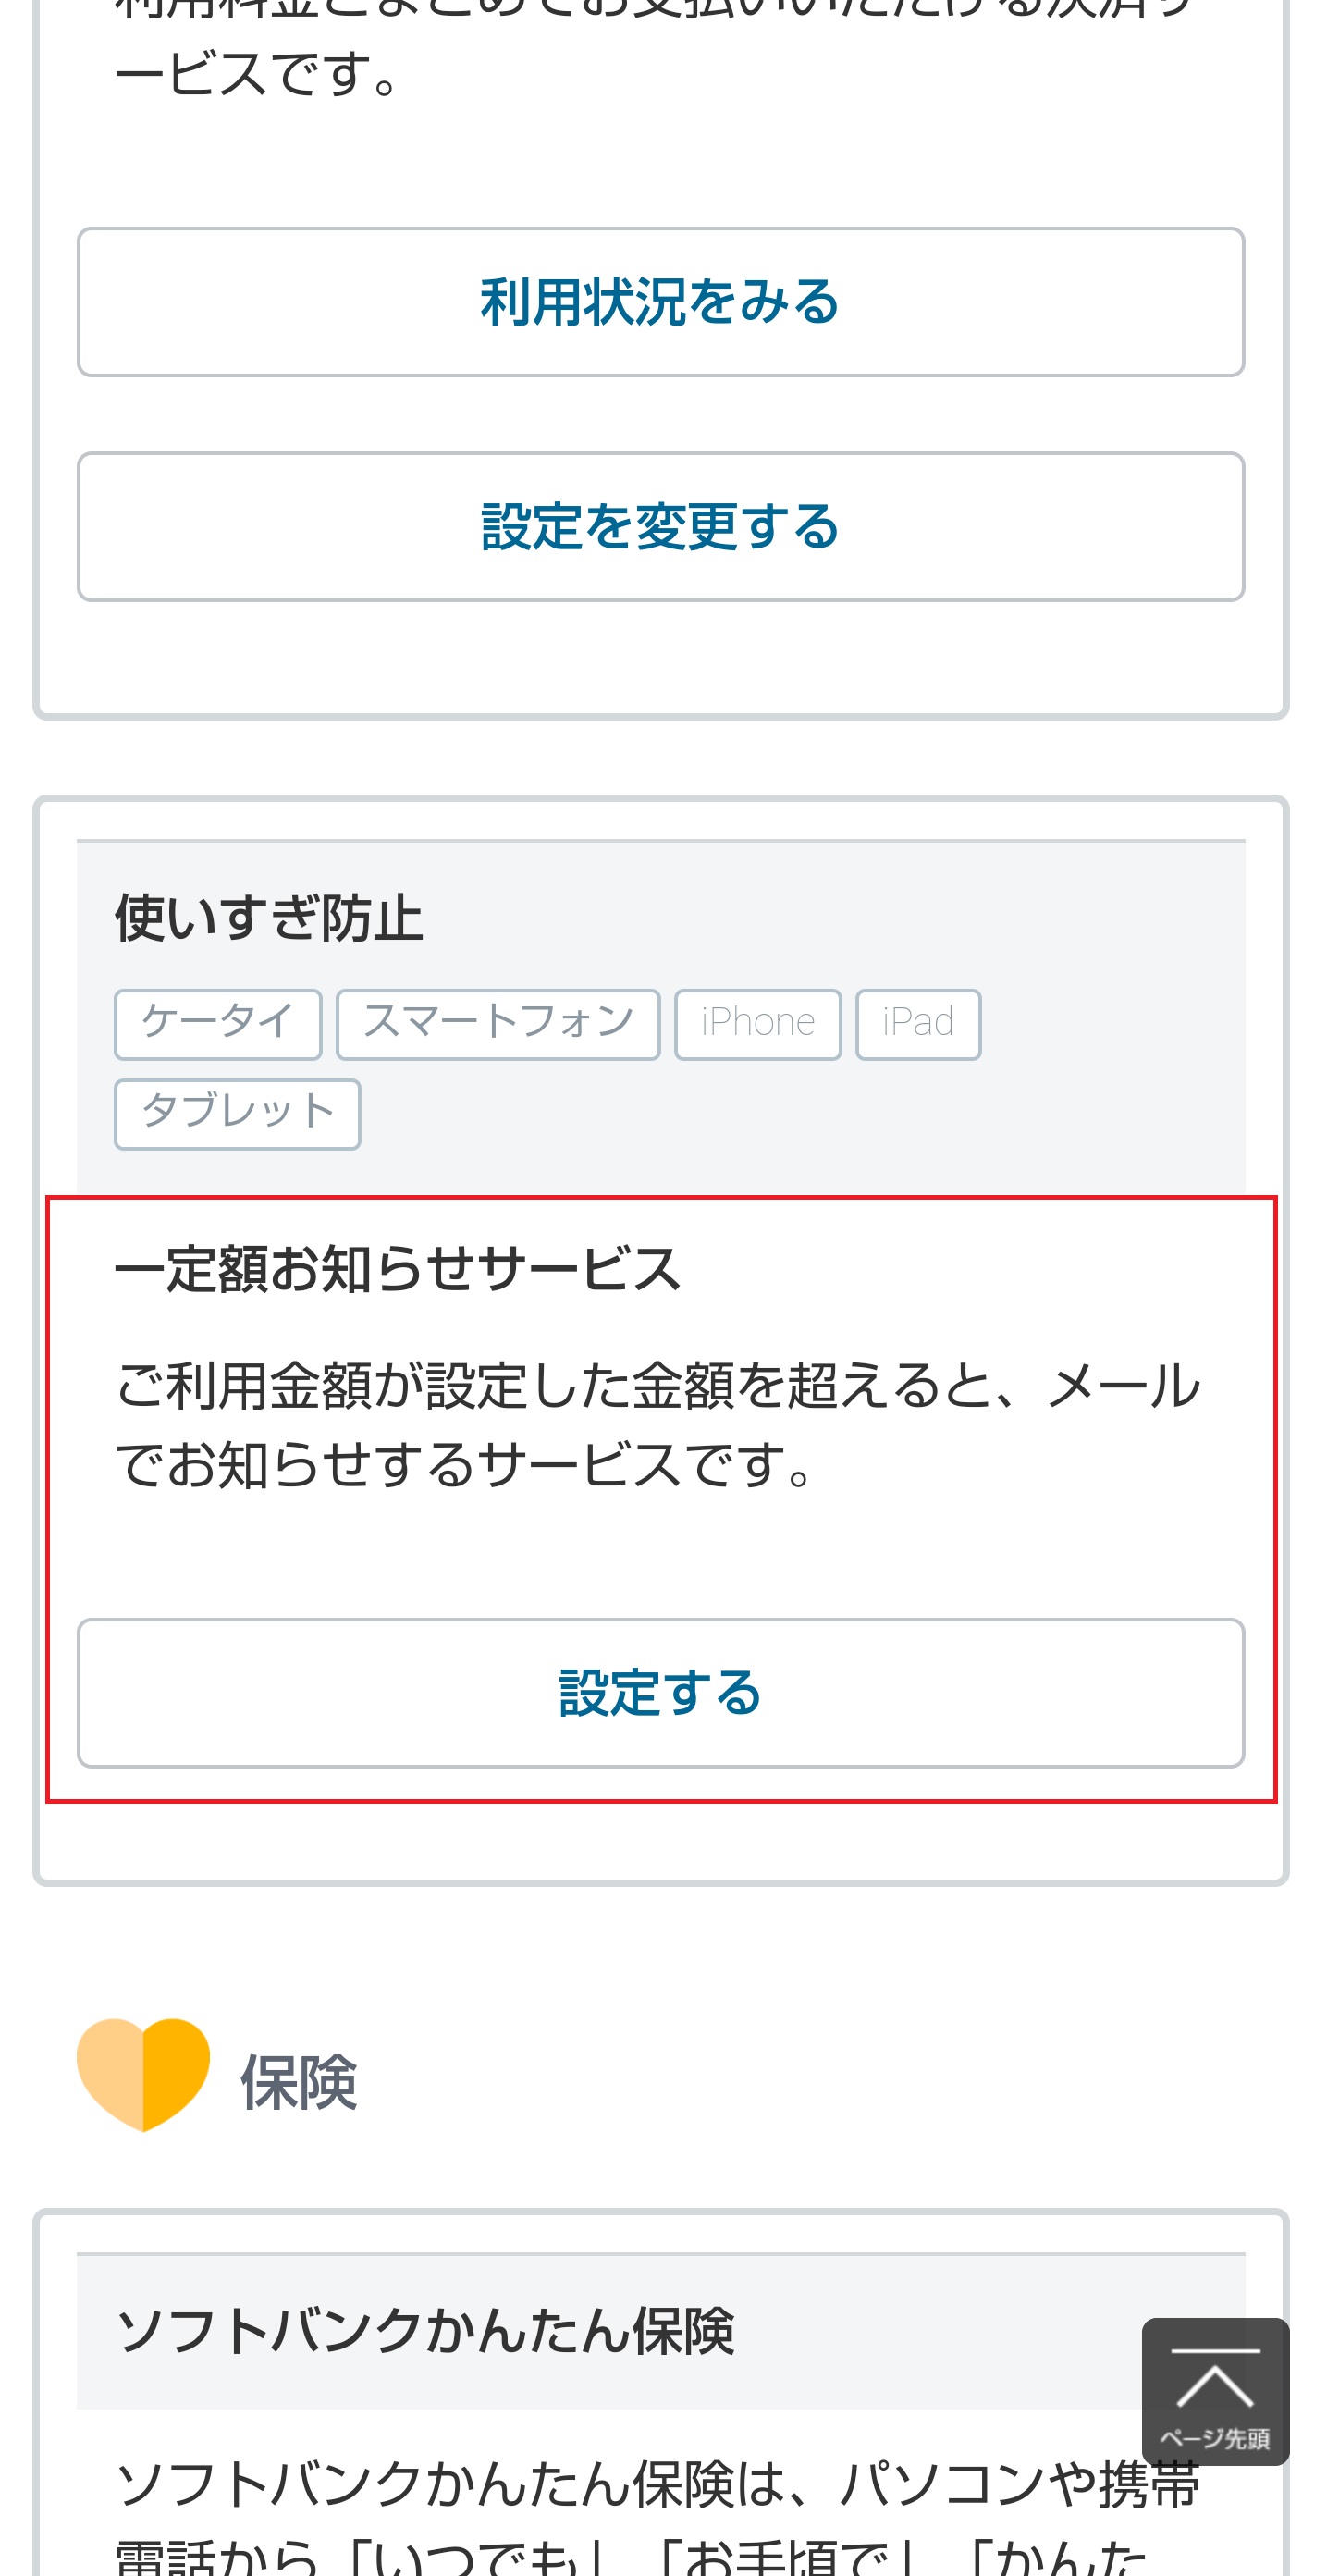This screenshot has width=1327, height=2576.
Task: Click the ソフトバンクかんたん保険 heading
Action: [425, 2331]
